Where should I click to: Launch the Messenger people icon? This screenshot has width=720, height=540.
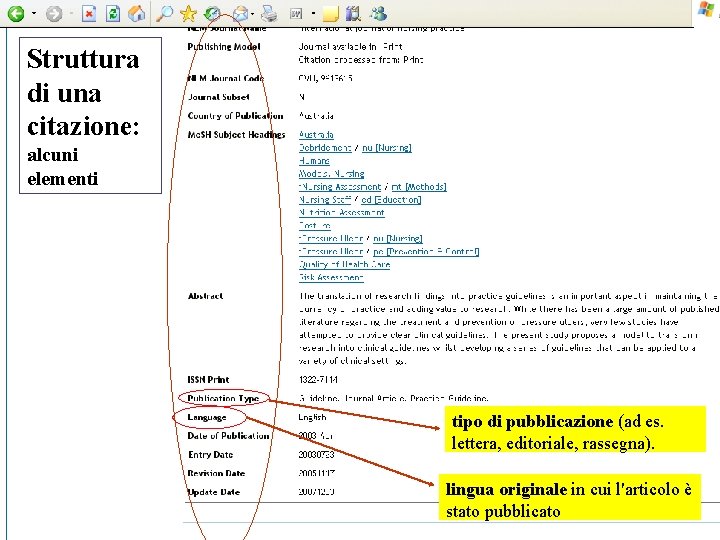[378, 14]
